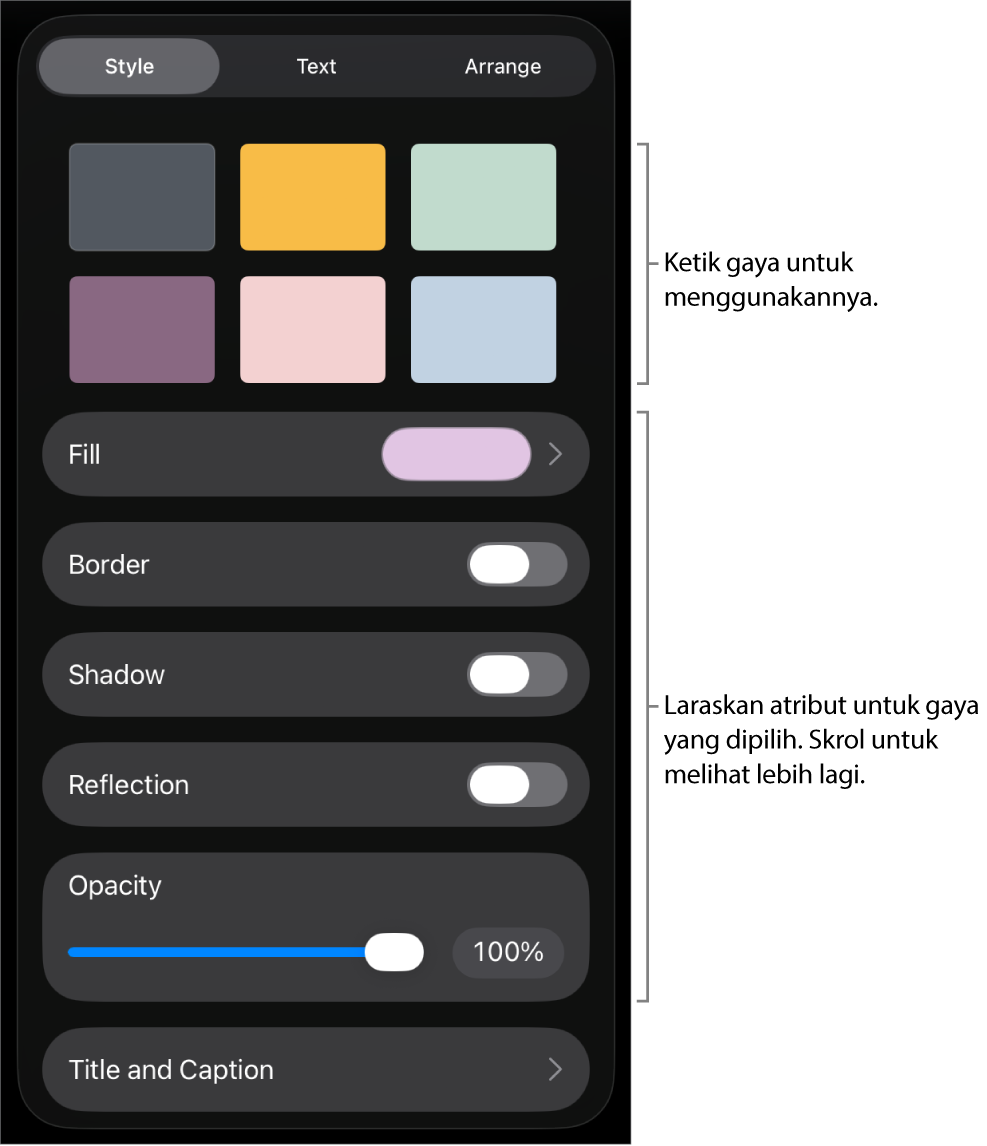Screen dimensions: 987x1146
Task: Select the pink style preset
Action: click(312, 329)
